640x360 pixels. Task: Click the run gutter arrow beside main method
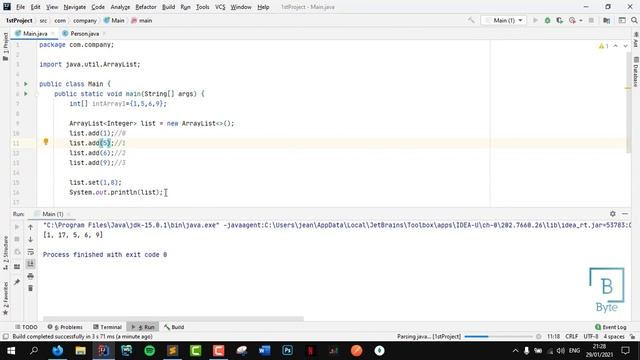pos(26,93)
